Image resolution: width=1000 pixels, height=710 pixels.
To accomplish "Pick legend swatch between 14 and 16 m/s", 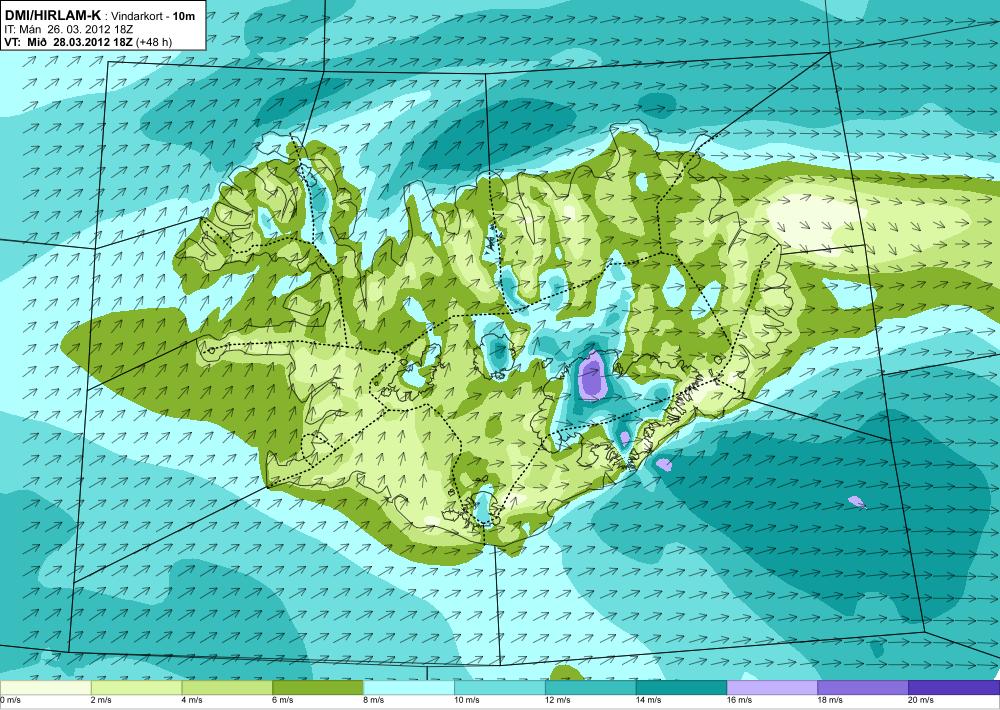I will [681, 687].
